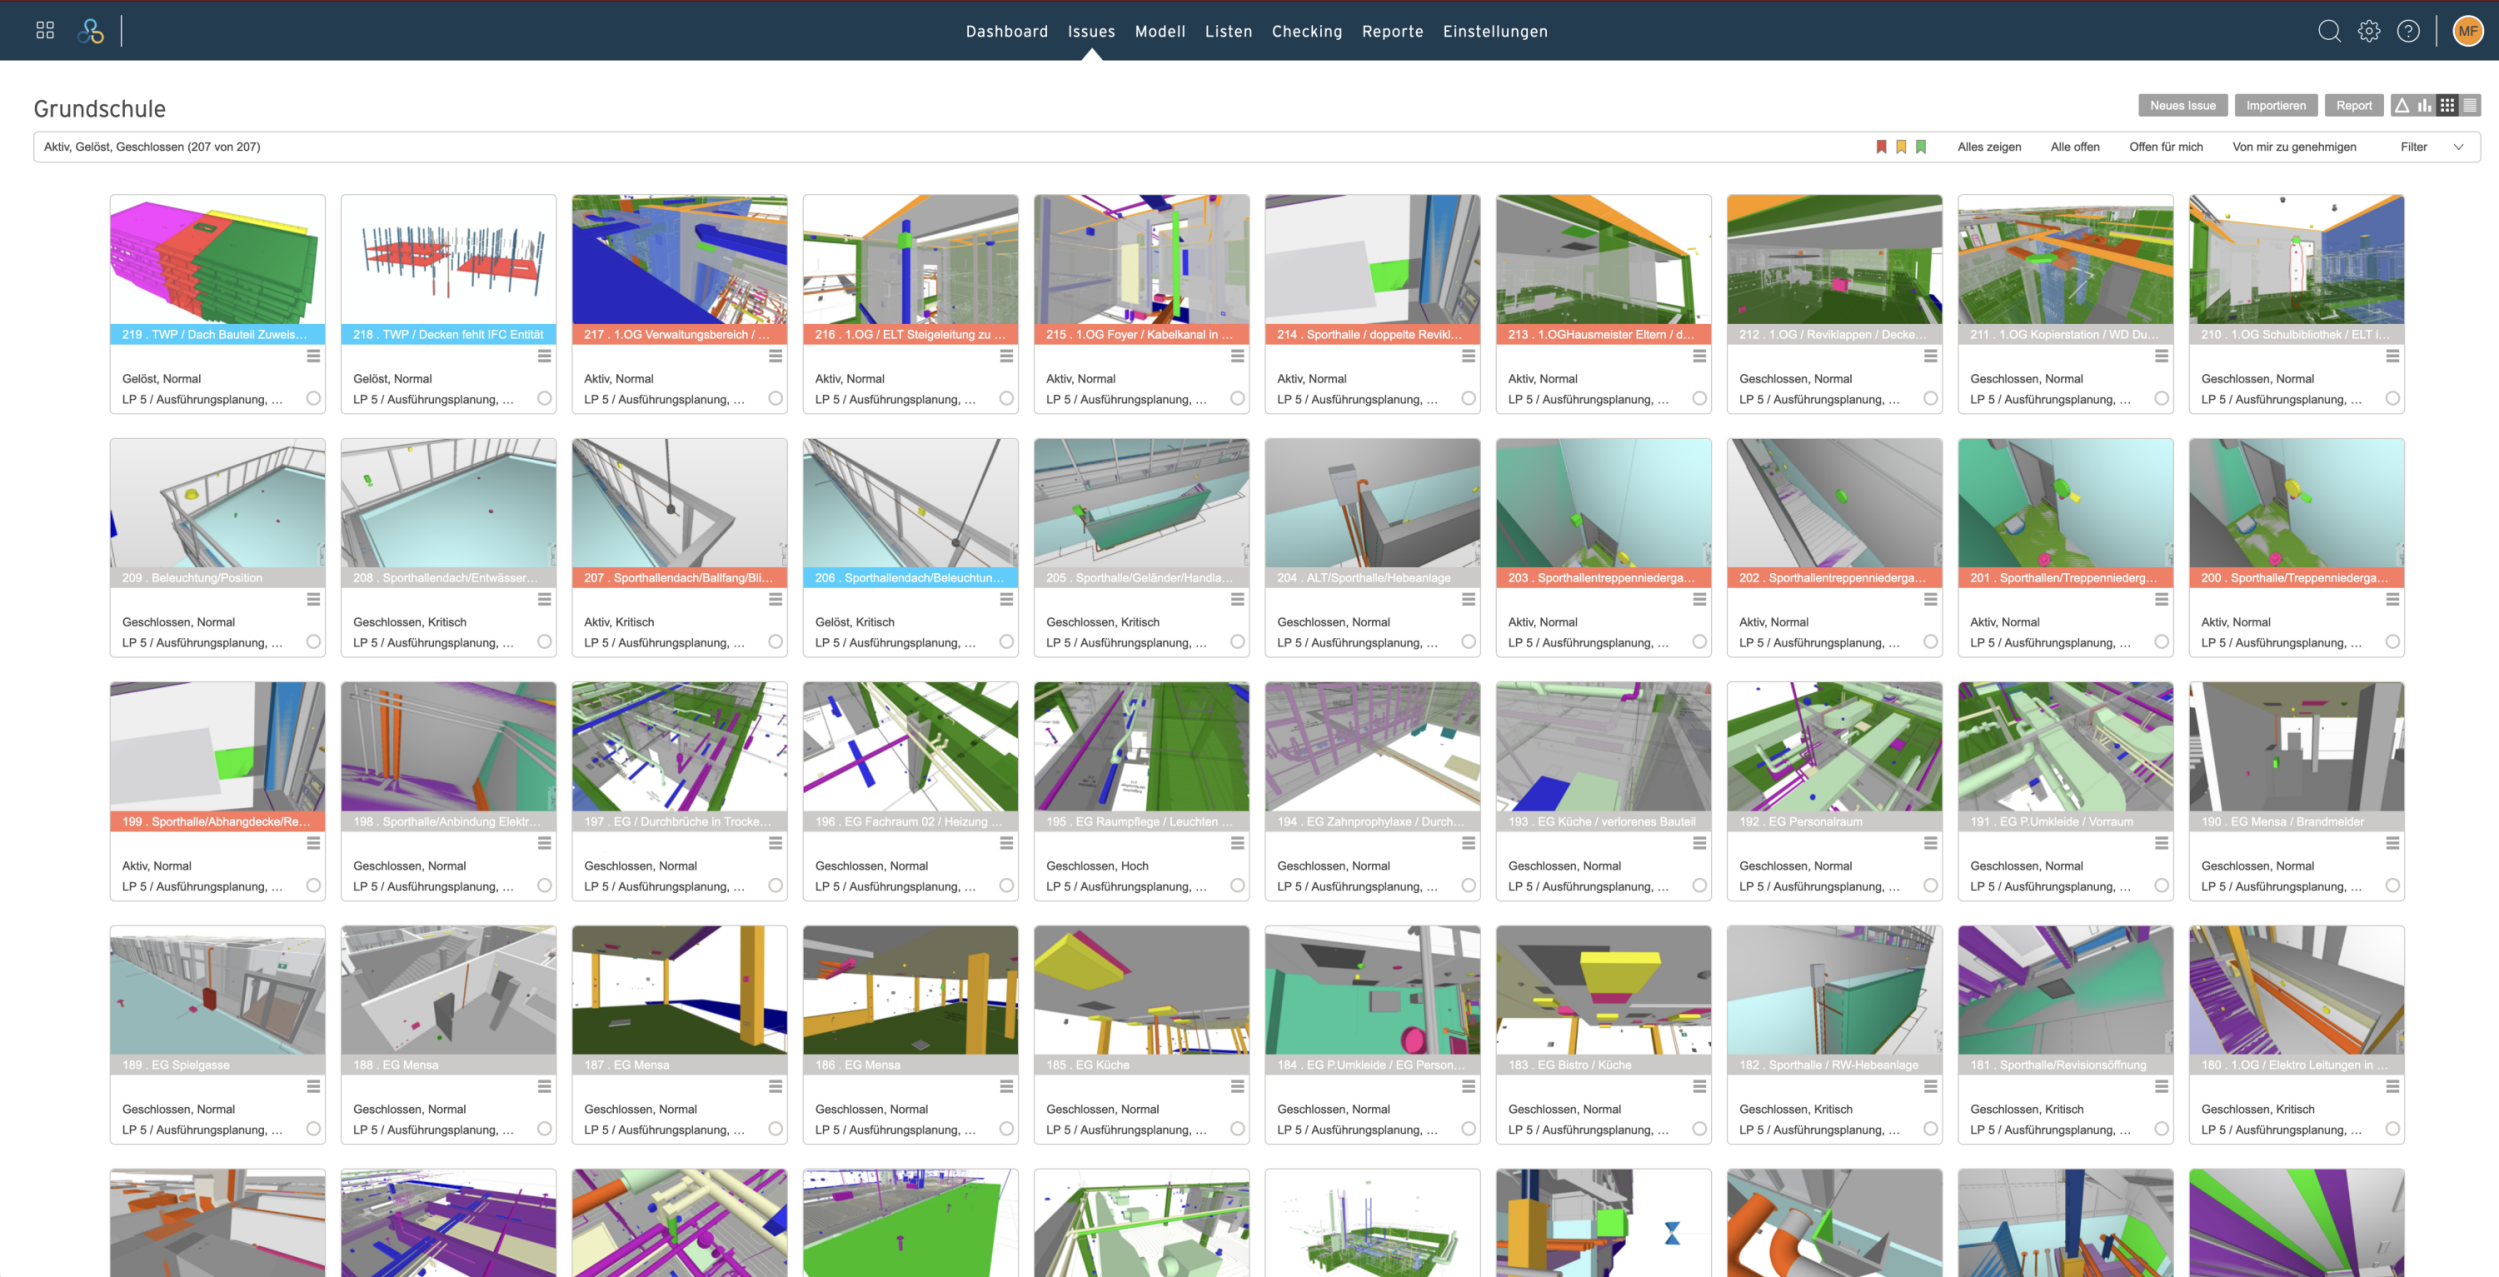Select radio circle on issue 207 card
Viewport: 2499px width, 1277px height.
pyautogui.click(x=776, y=642)
